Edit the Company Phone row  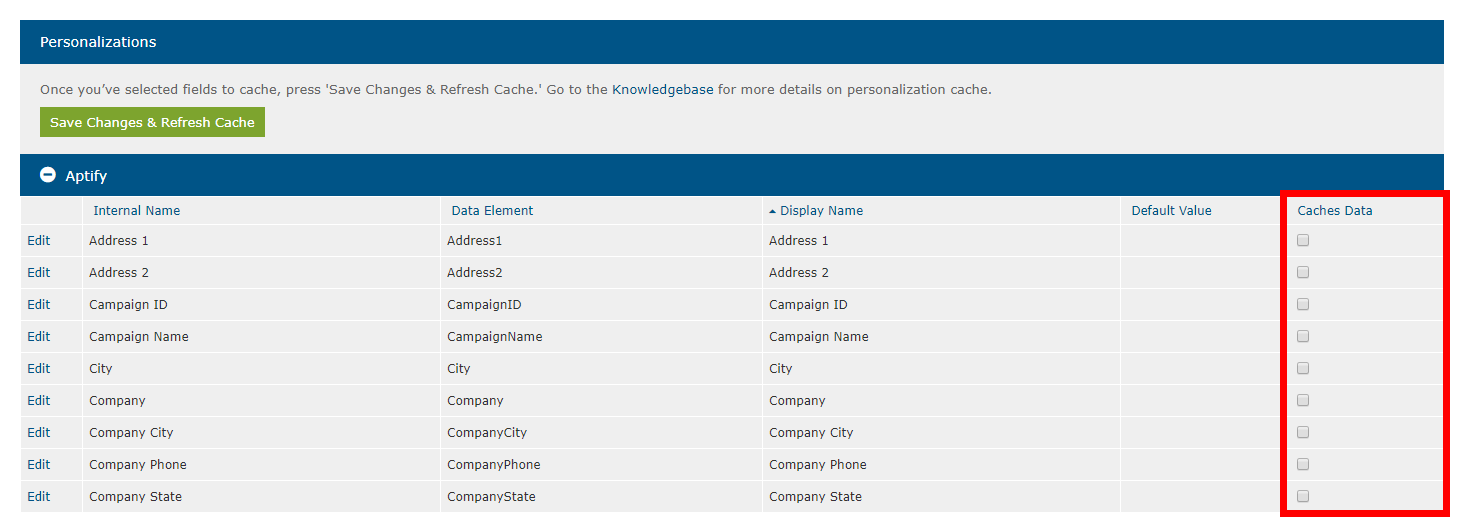[x=39, y=464]
